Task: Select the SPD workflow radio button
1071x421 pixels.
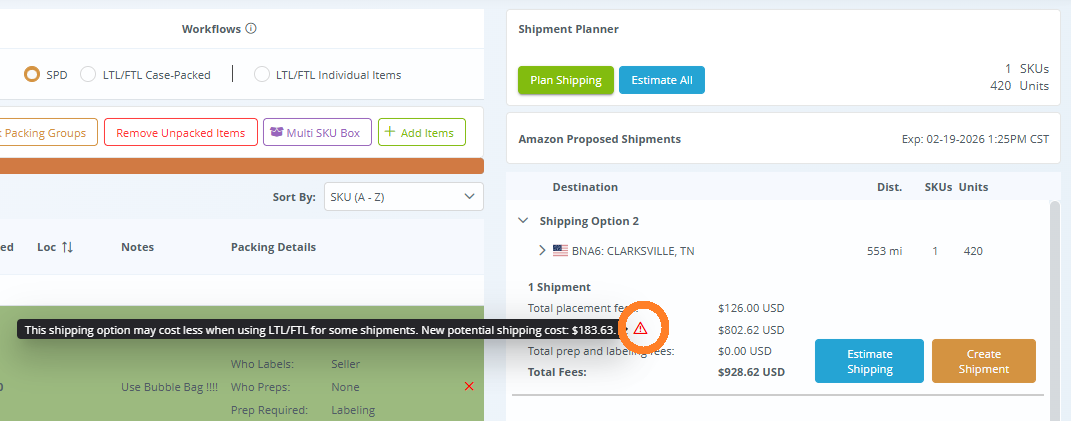Action: pos(32,74)
